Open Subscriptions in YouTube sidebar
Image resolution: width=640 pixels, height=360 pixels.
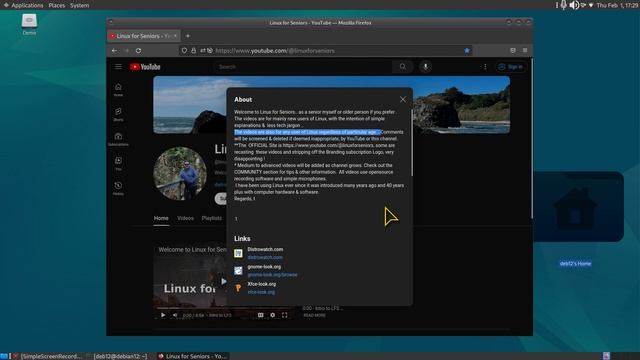pyautogui.click(x=118, y=139)
